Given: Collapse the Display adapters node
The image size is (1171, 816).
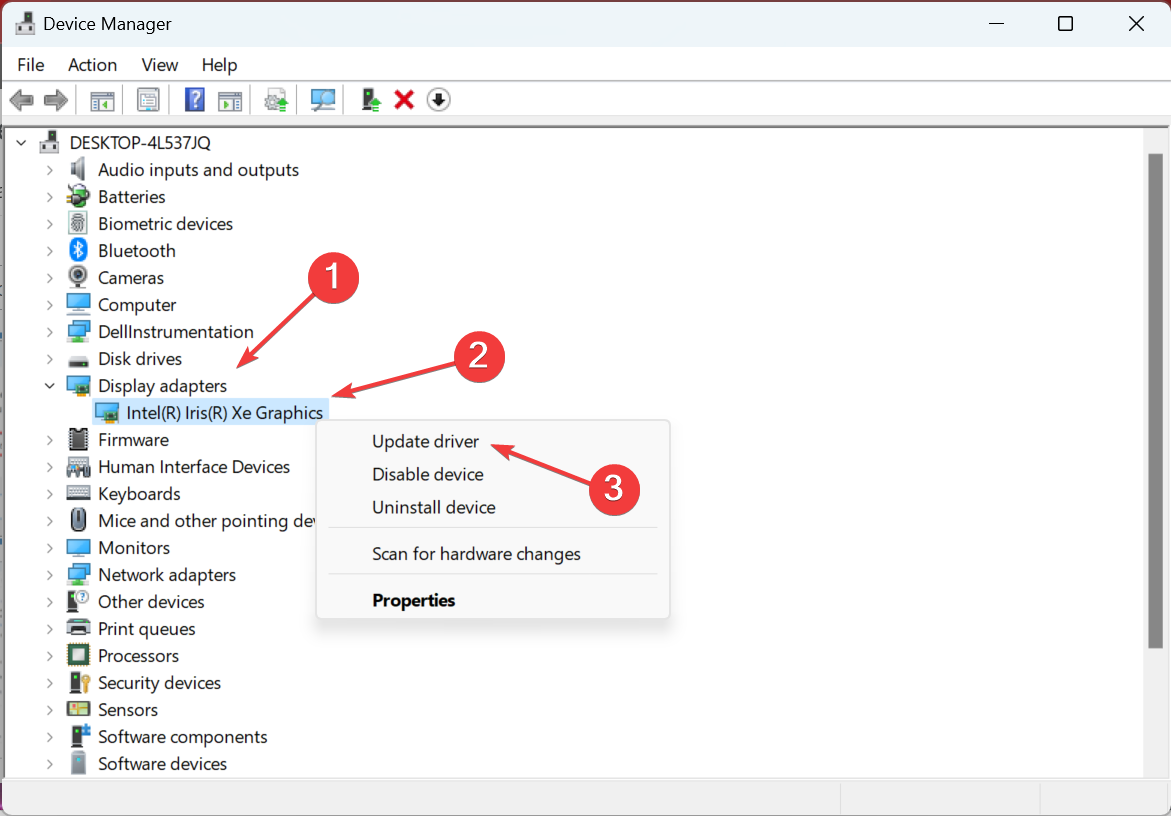Looking at the screenshot, I should pos(49,386).
